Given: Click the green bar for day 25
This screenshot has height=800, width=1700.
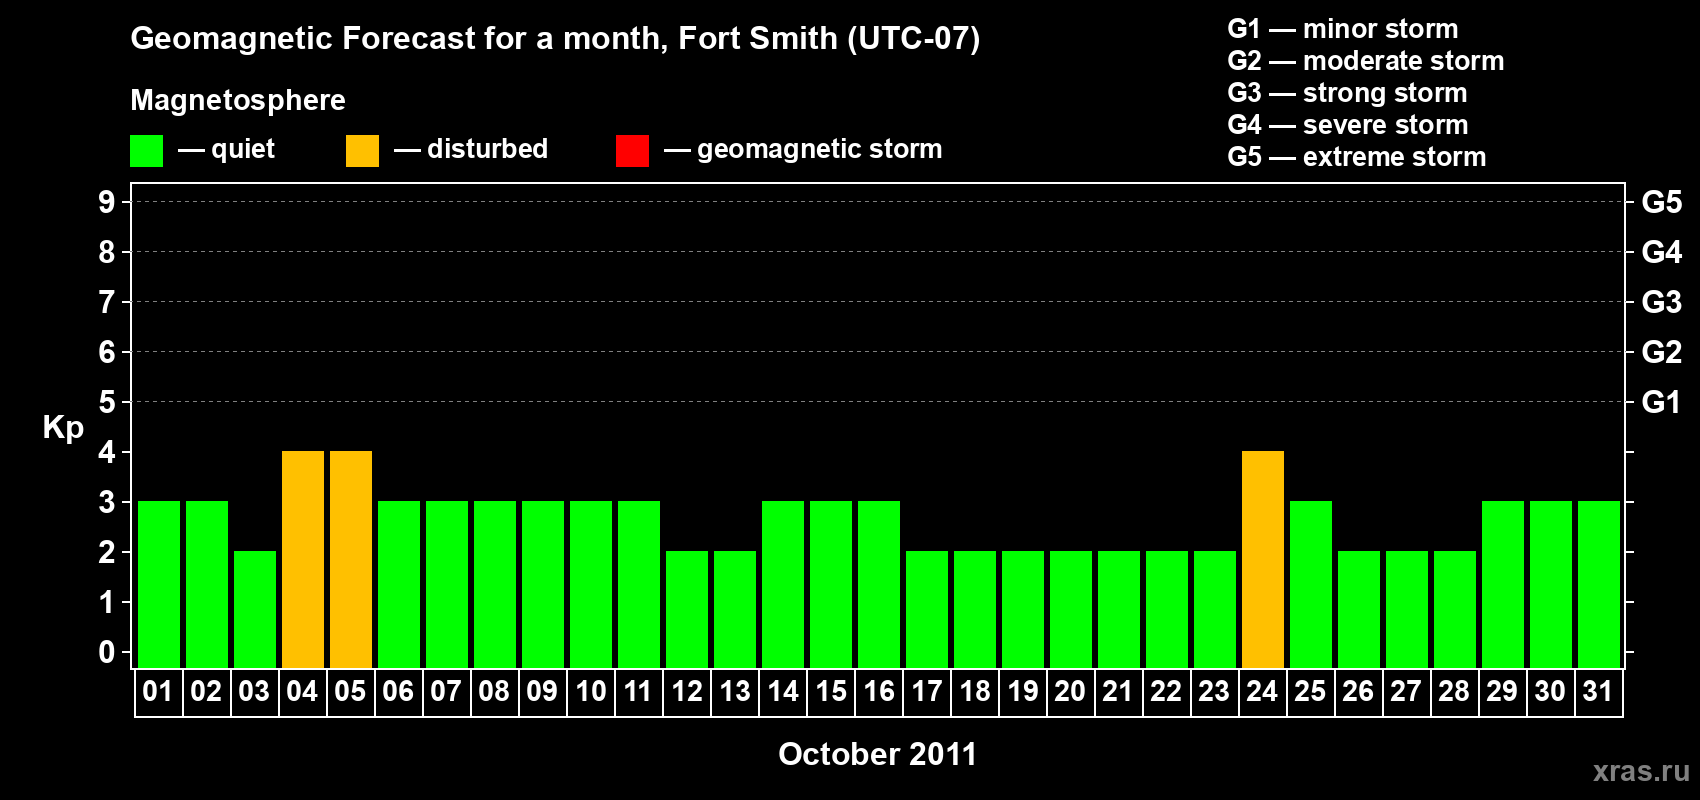Looking at the screenshot, I should 1311,585.
